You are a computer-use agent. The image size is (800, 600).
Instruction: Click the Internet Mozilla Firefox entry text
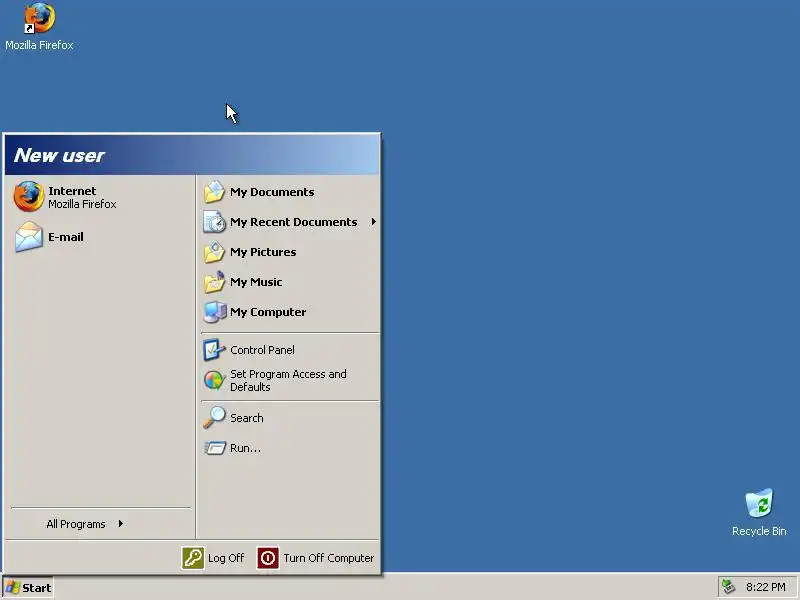pos(82,197)
